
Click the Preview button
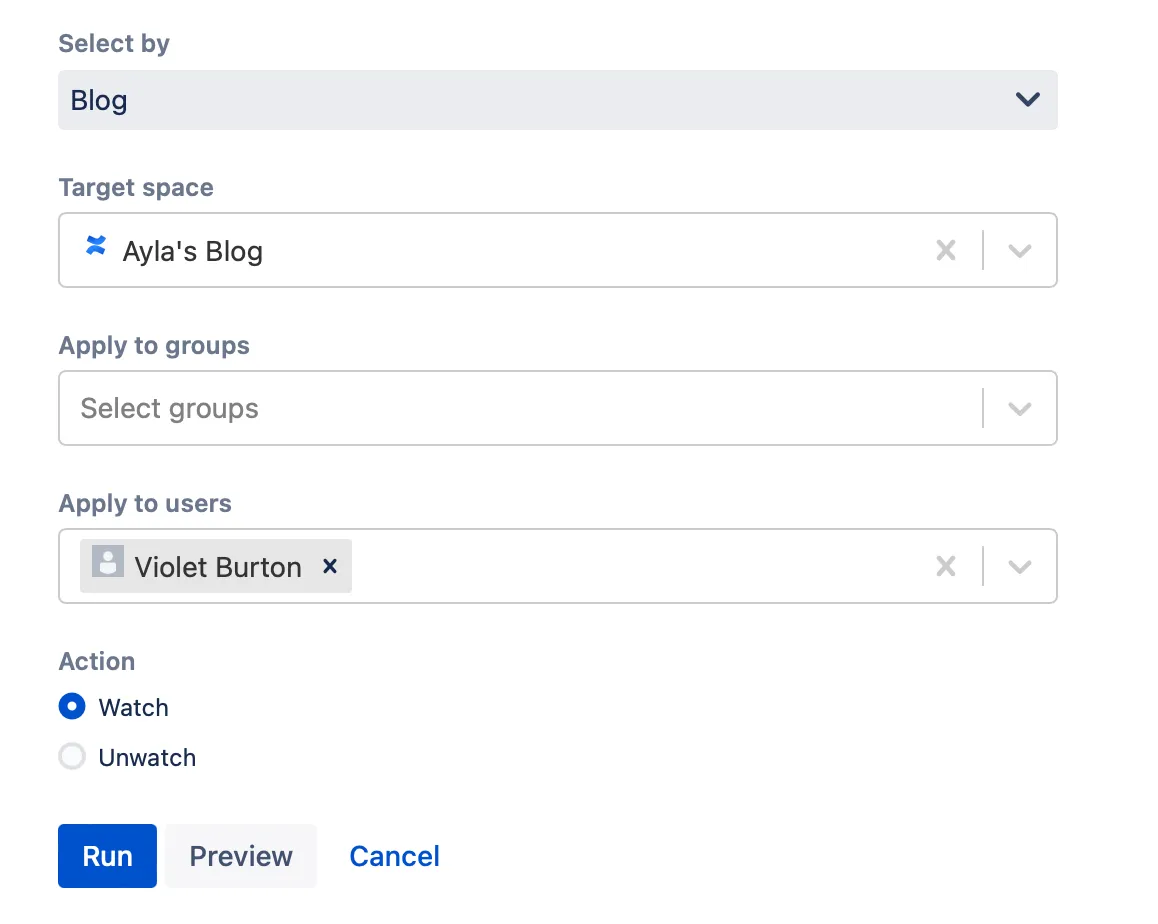pos(241,856)
